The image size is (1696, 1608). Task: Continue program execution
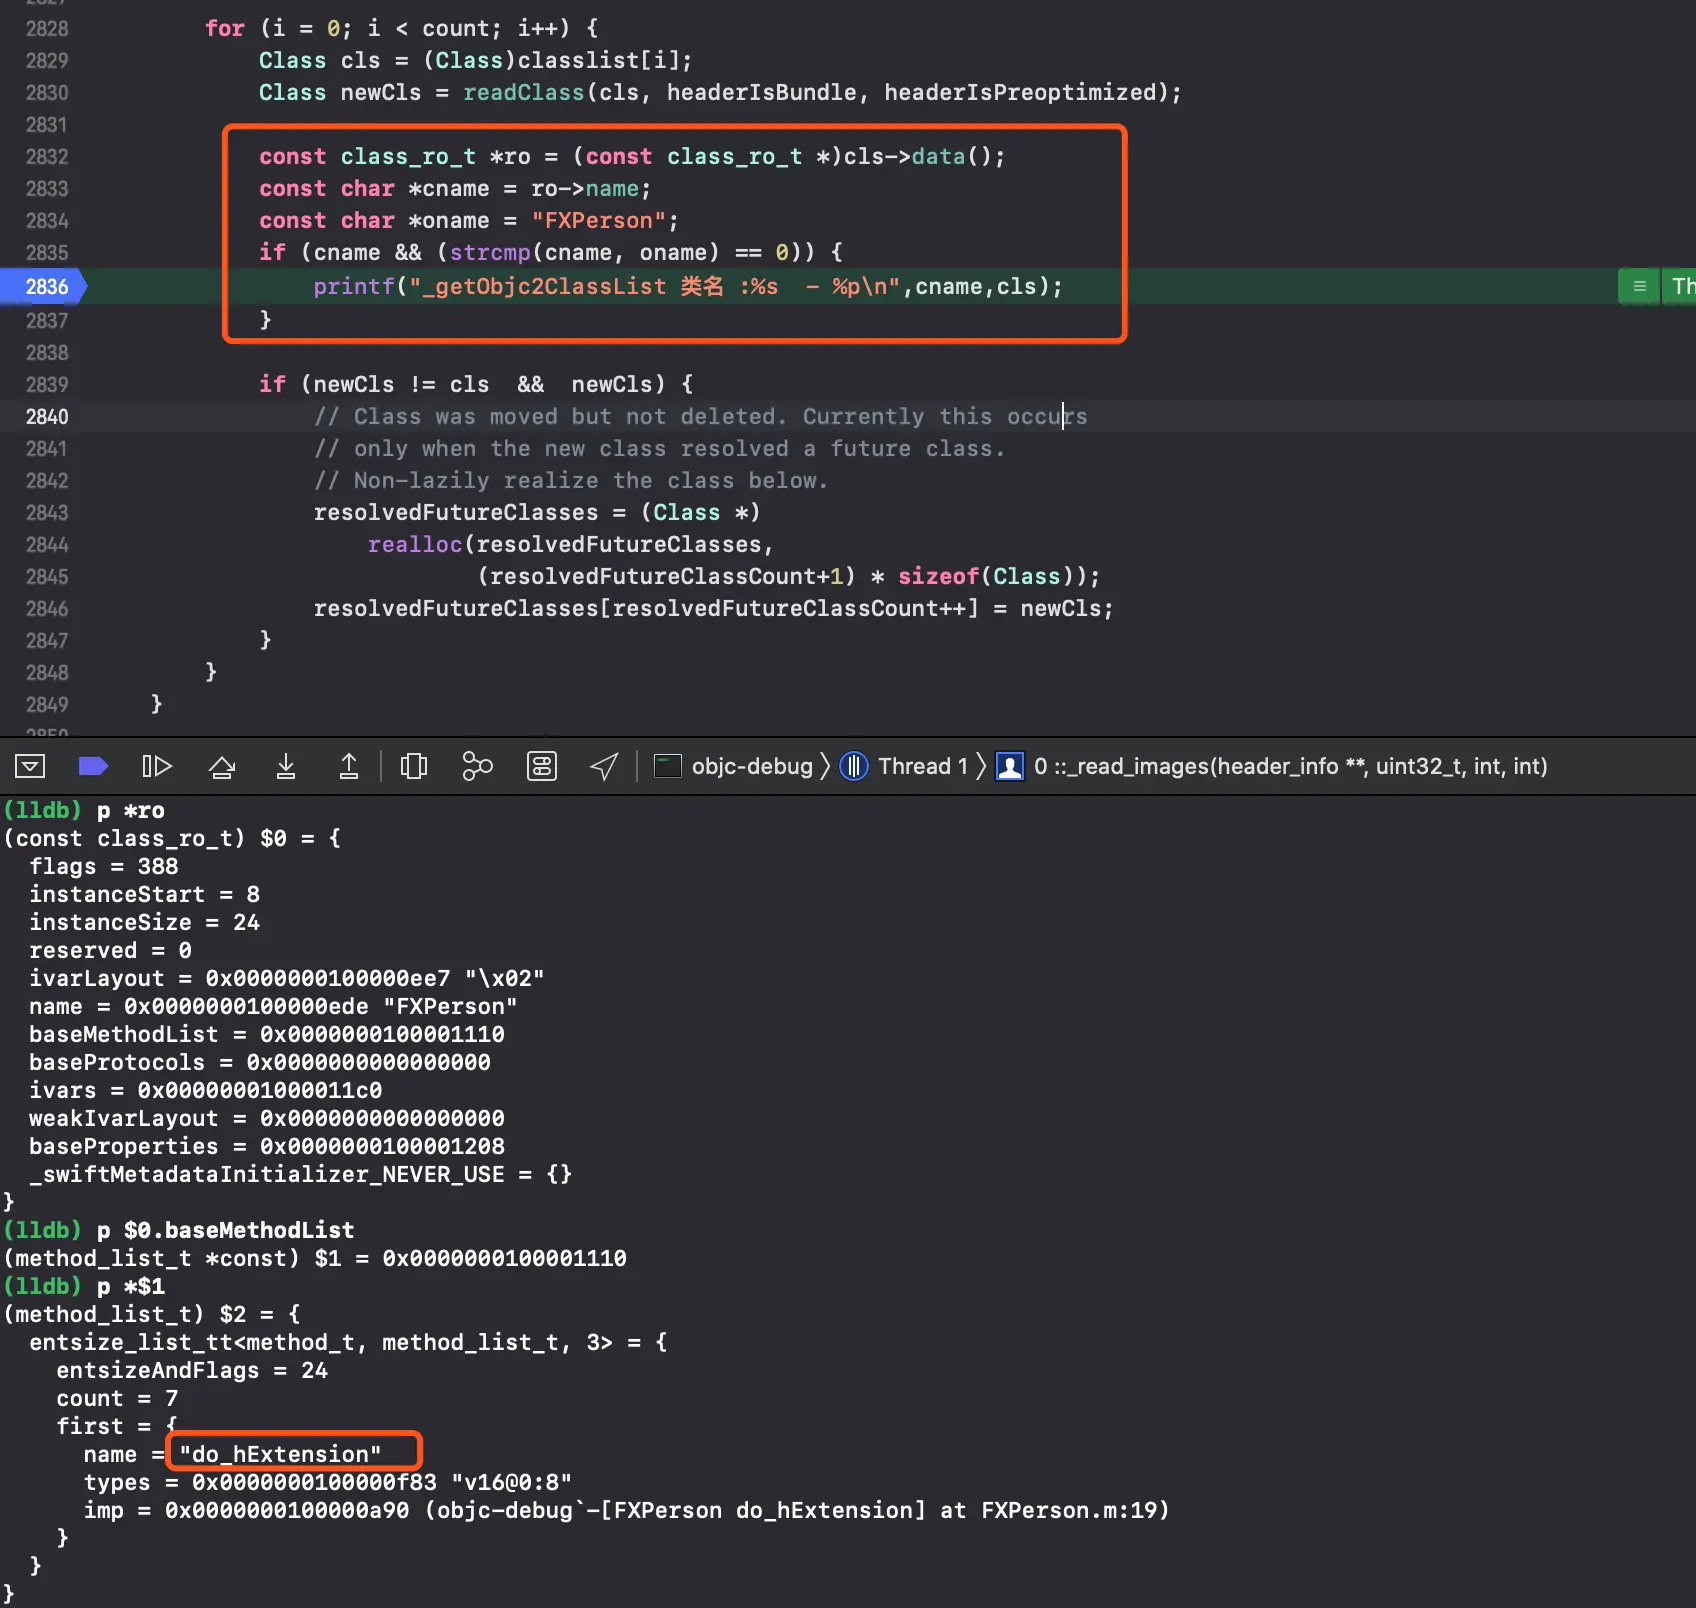157,766
